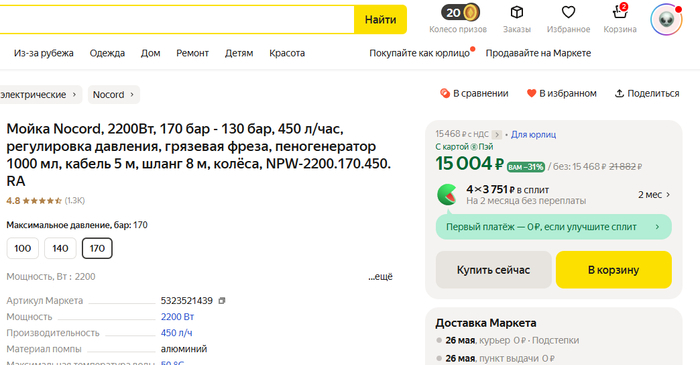The image size is (700, 365).
Task: Open Покупайте как юрлицо link
Action: [420, 53]
